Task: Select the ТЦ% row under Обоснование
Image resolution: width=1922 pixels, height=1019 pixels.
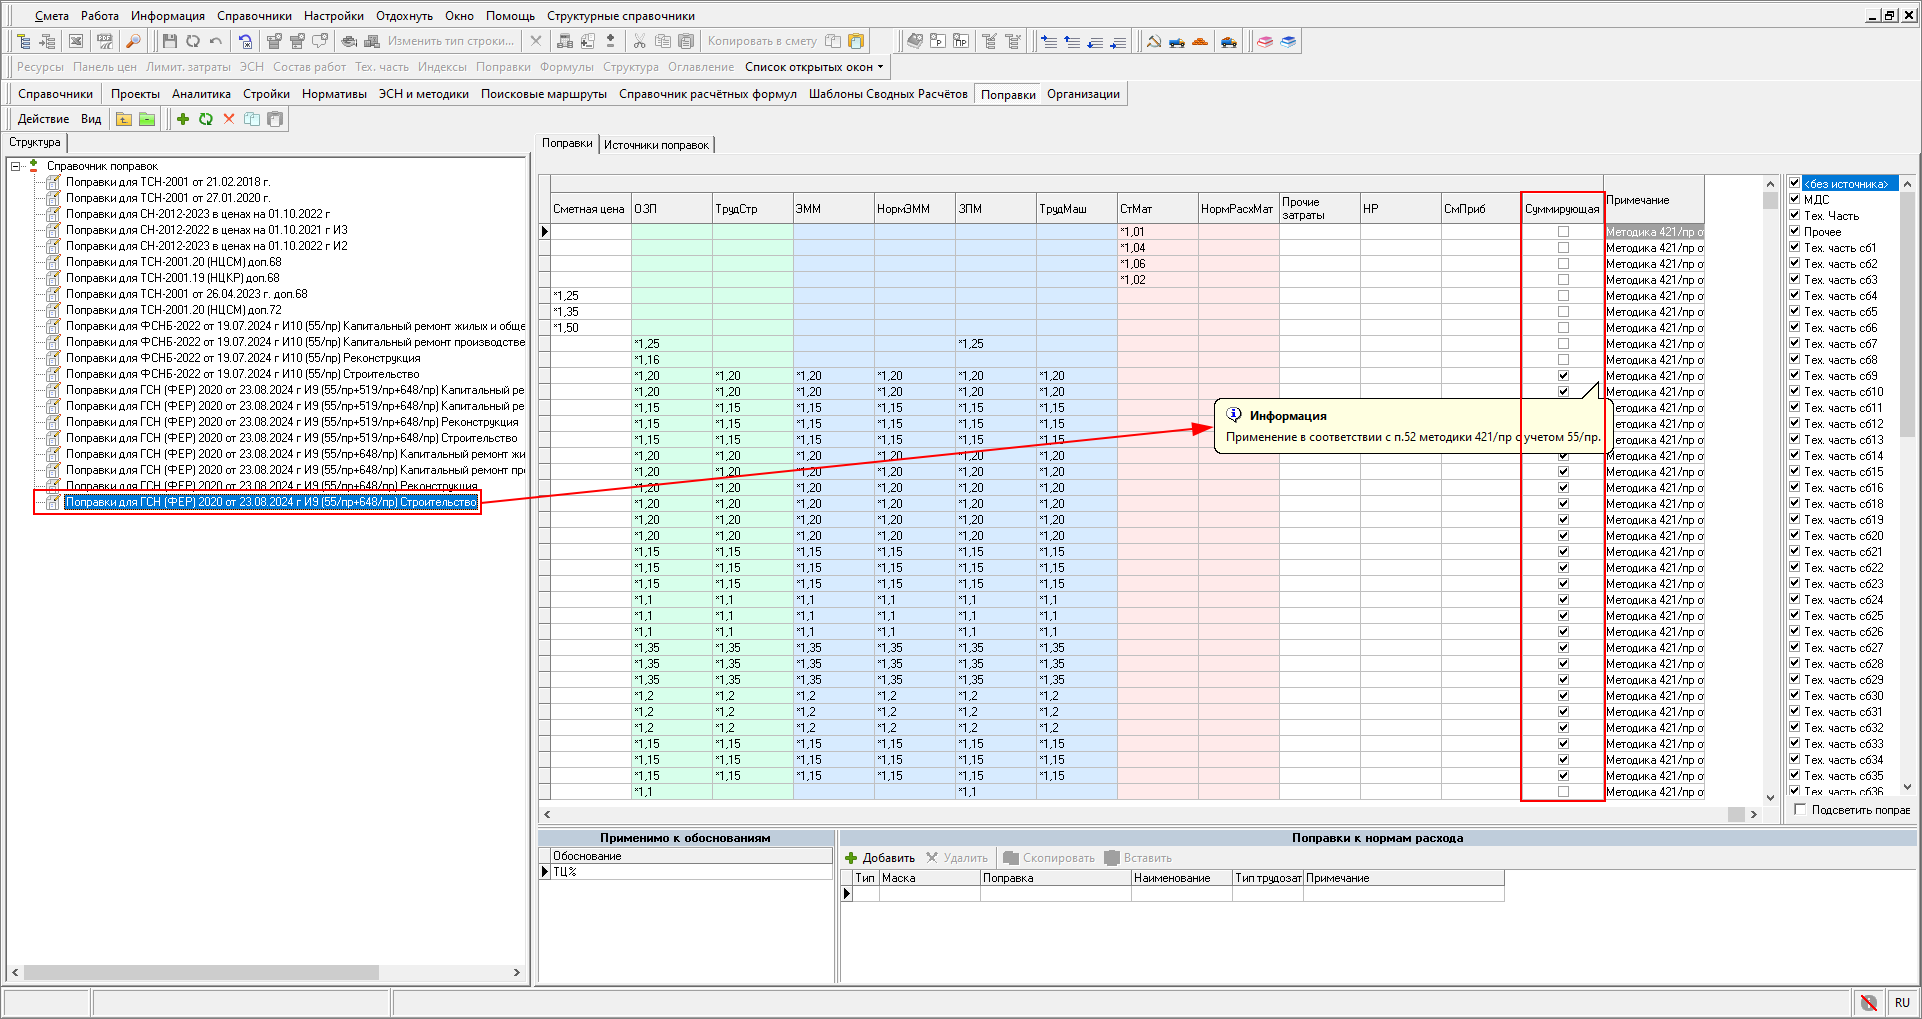Action: point(691,872)
